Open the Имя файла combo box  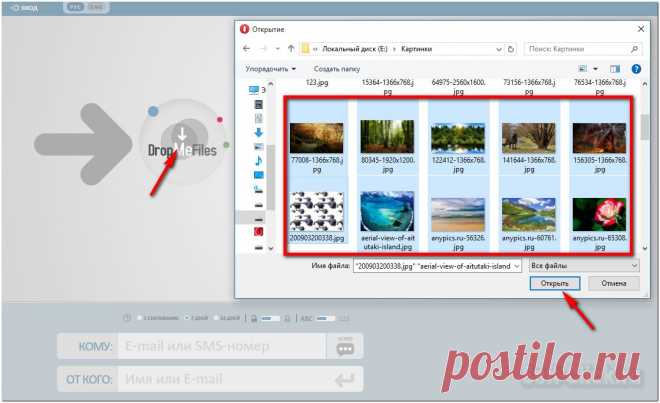coord(437,266)
